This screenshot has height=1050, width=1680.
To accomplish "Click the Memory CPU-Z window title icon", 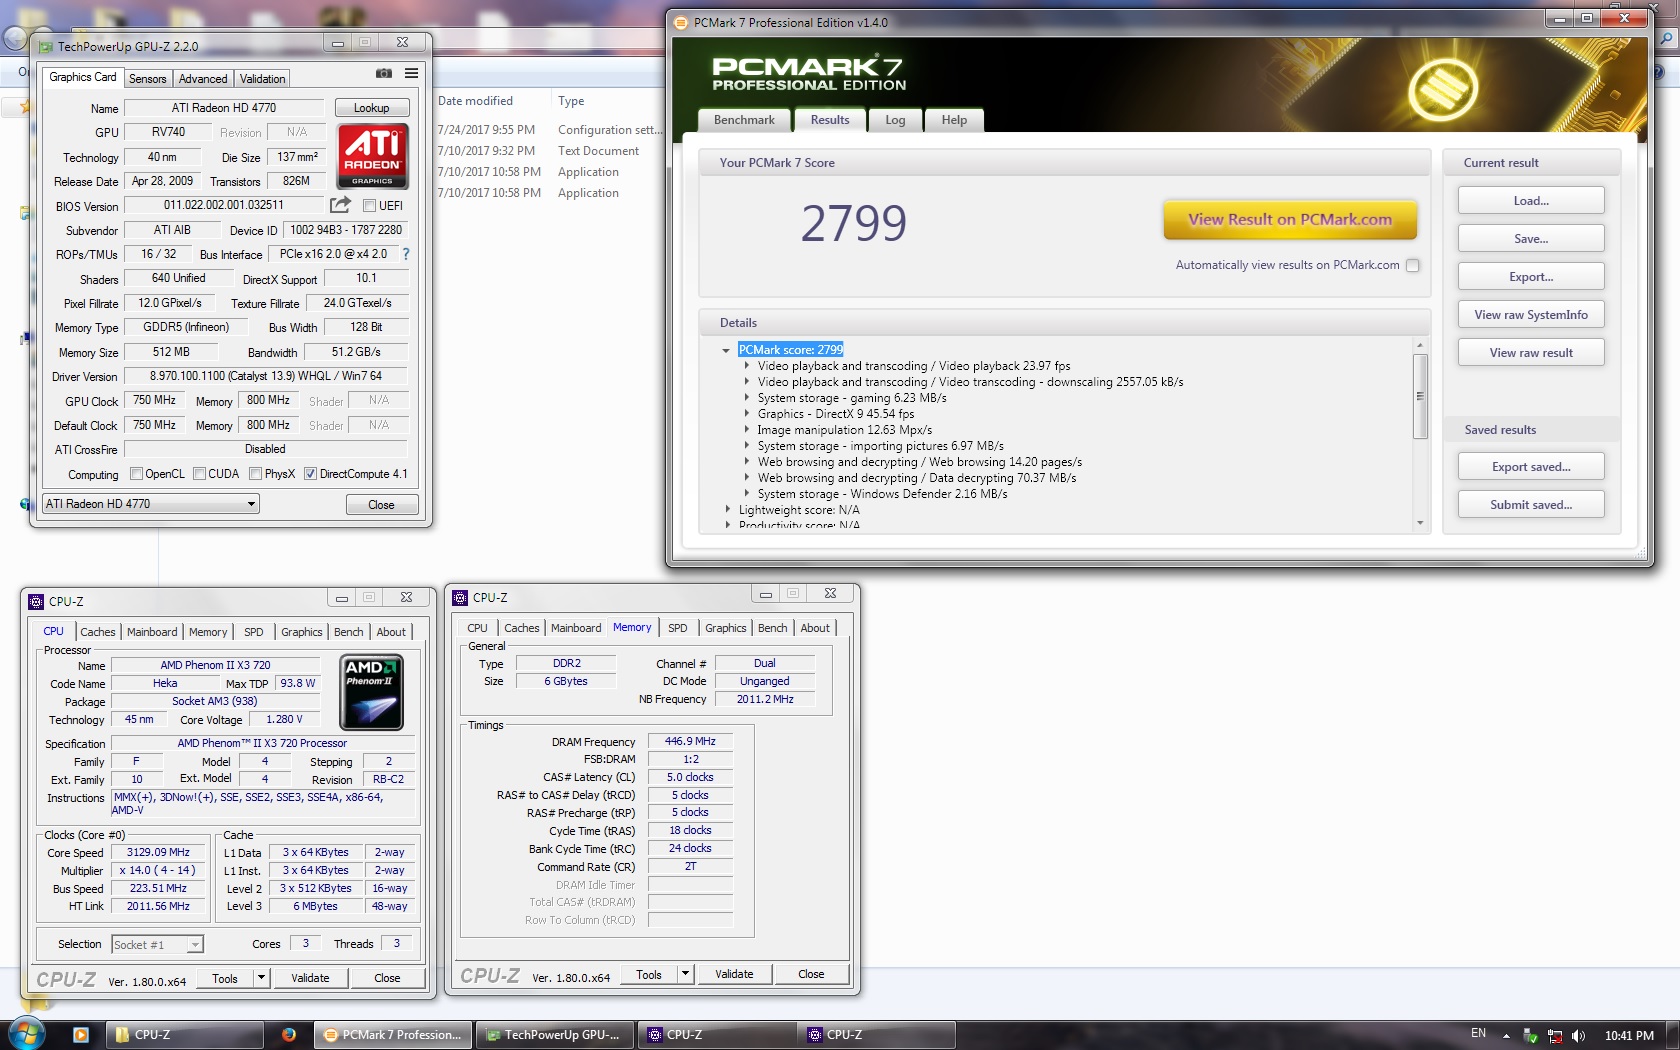I will pos(461,598).
